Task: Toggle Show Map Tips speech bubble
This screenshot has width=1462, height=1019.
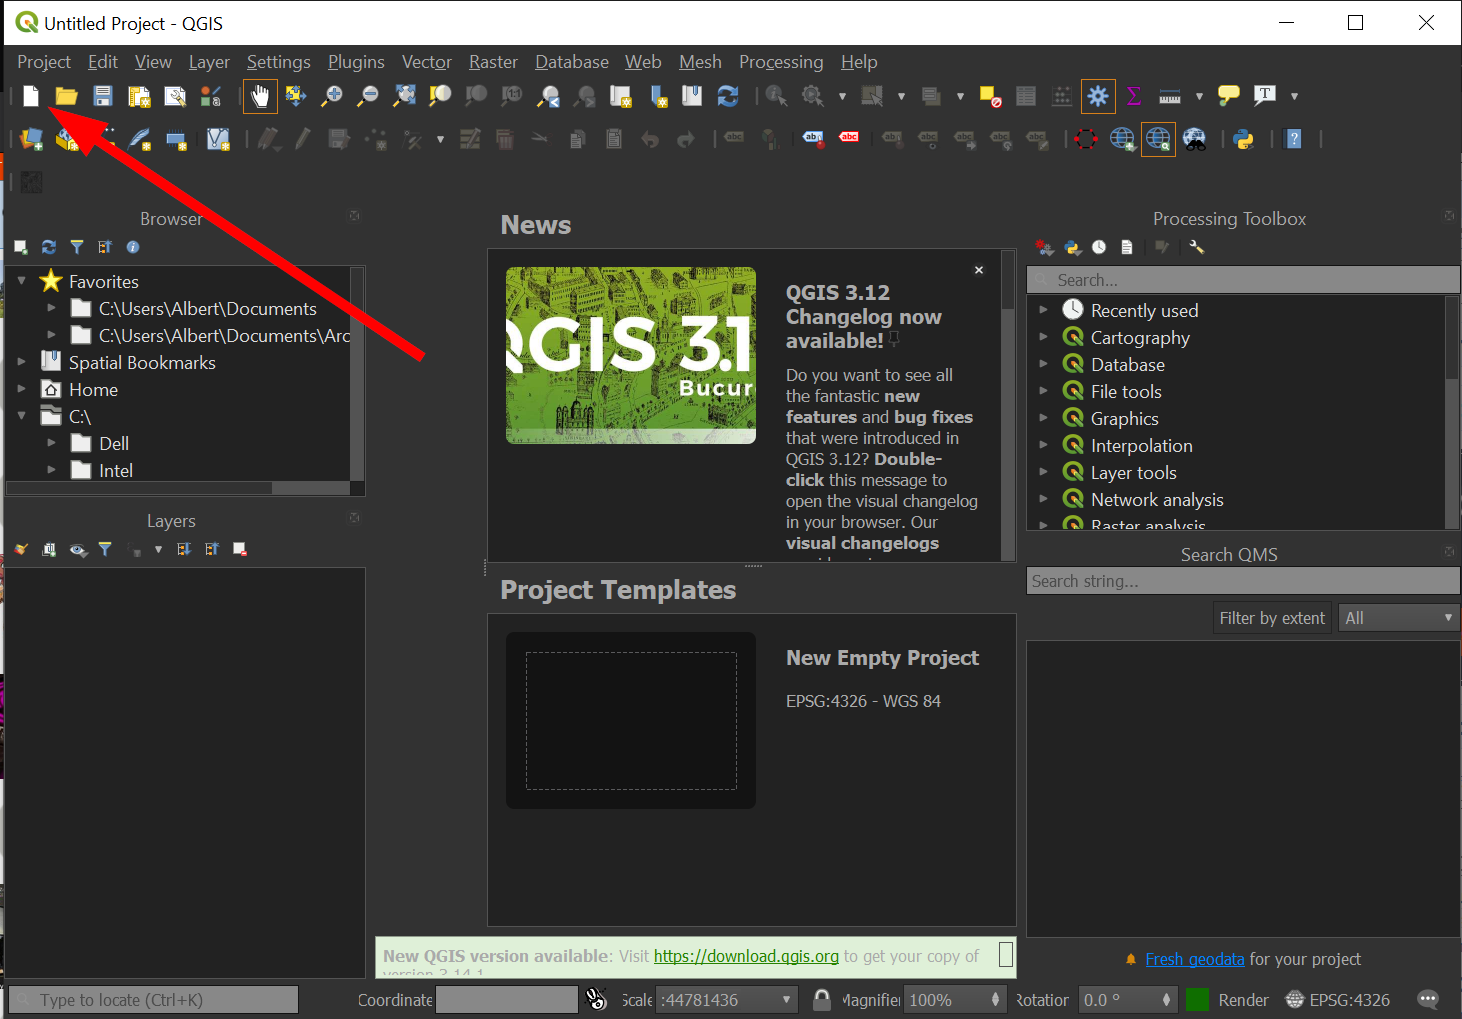Action: pyautogui.click(x=1229, y=96)
